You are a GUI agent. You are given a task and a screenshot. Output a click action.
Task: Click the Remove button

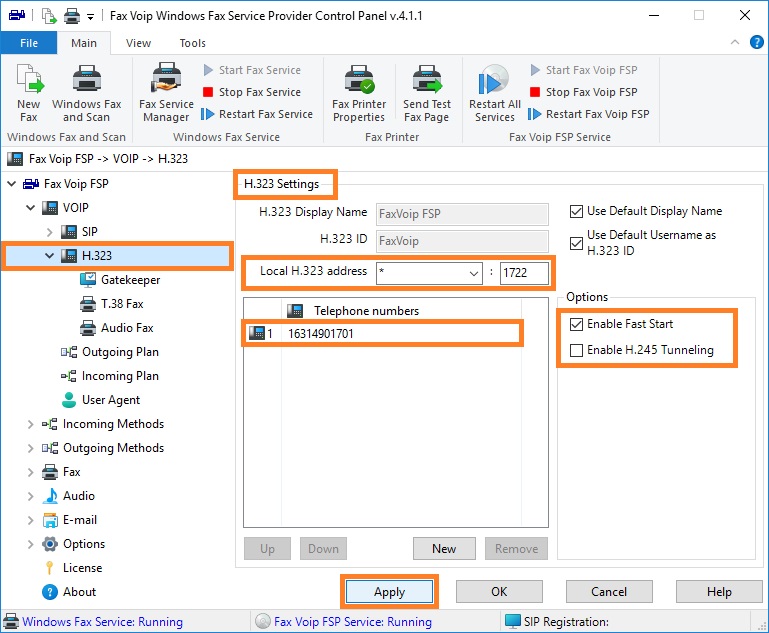(x=516, y=549)
